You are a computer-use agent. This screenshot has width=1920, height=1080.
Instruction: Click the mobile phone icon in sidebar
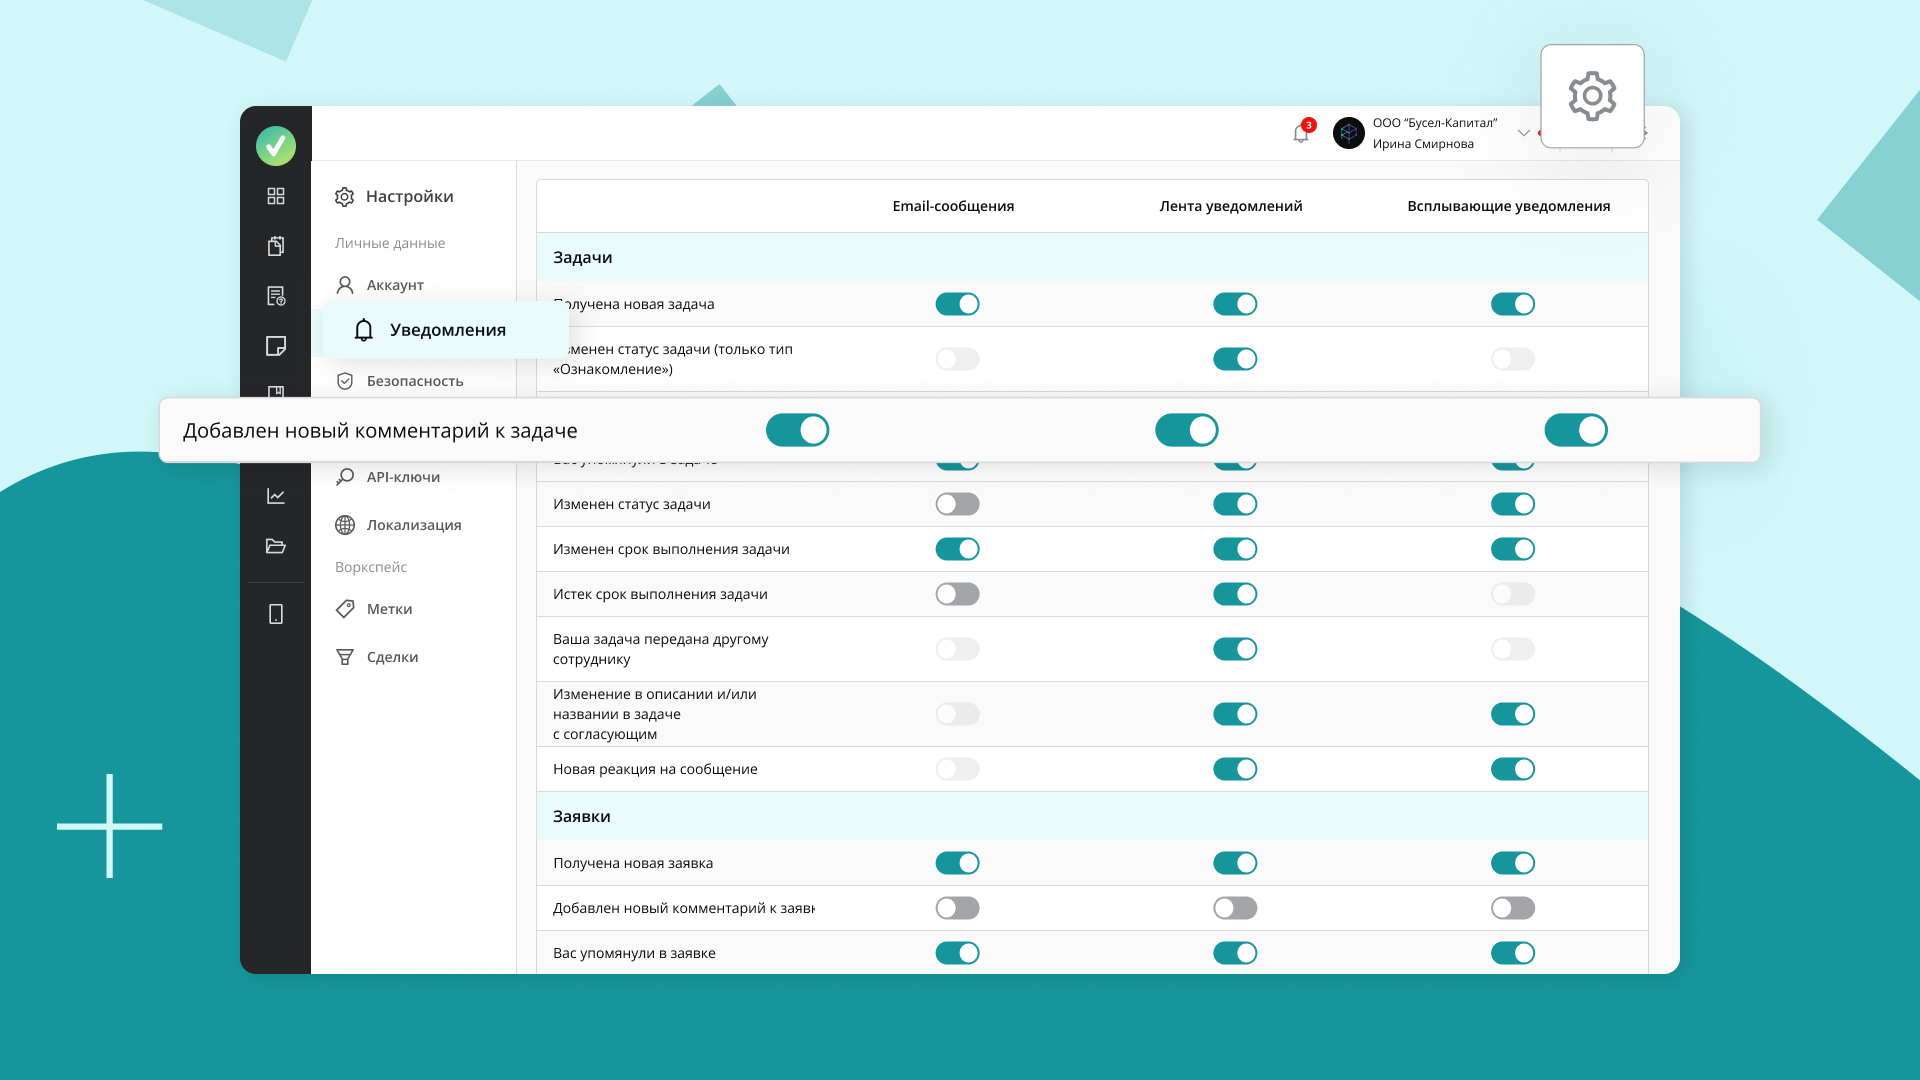click(x=276, y=614)
